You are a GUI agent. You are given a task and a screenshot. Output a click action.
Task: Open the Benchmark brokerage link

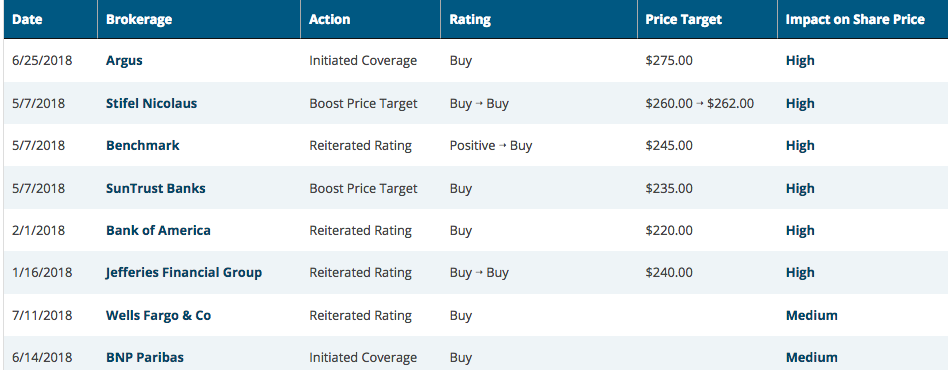coord(143,146)
